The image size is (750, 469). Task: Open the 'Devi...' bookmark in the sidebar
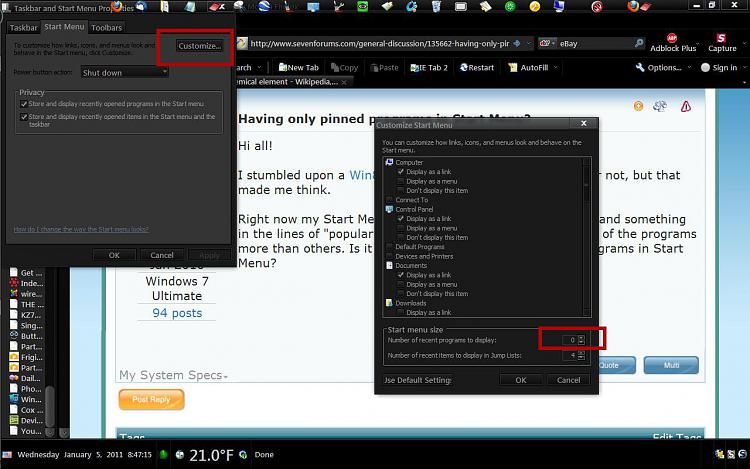coord(26,420)
